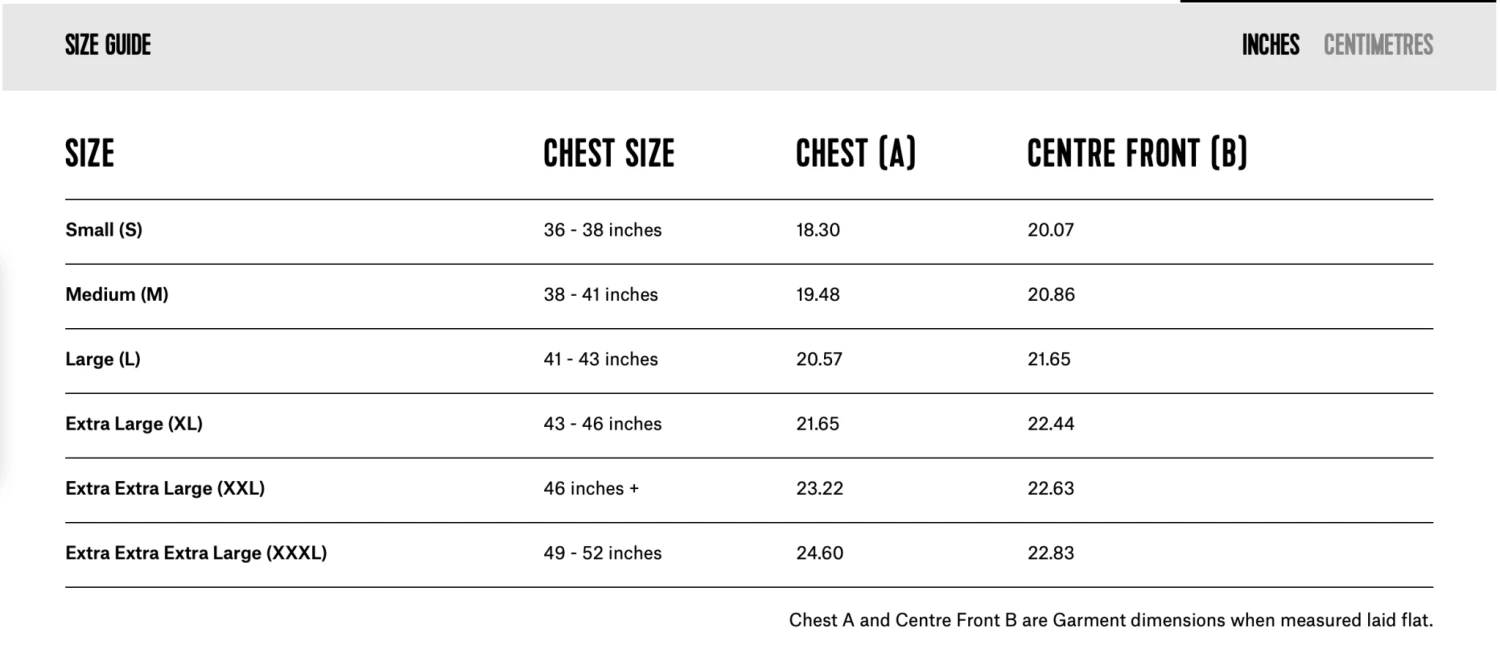Image resolution: width=1500 pixels, height=645 pixels.
Task: Click the Size Guide heading
Action: click(108, 45)
